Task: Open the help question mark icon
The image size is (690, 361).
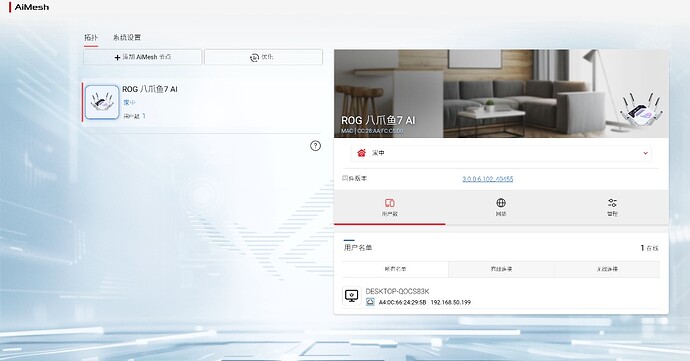Action: coord(316,146)
